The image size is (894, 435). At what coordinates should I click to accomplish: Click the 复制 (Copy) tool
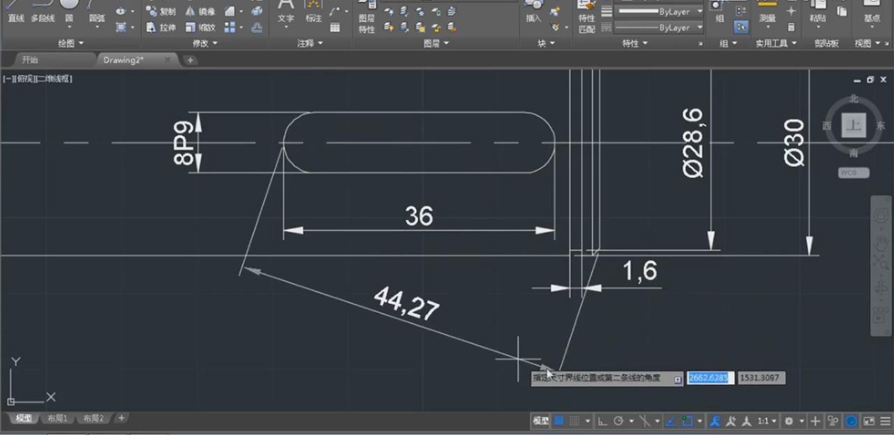click(161, 11)
